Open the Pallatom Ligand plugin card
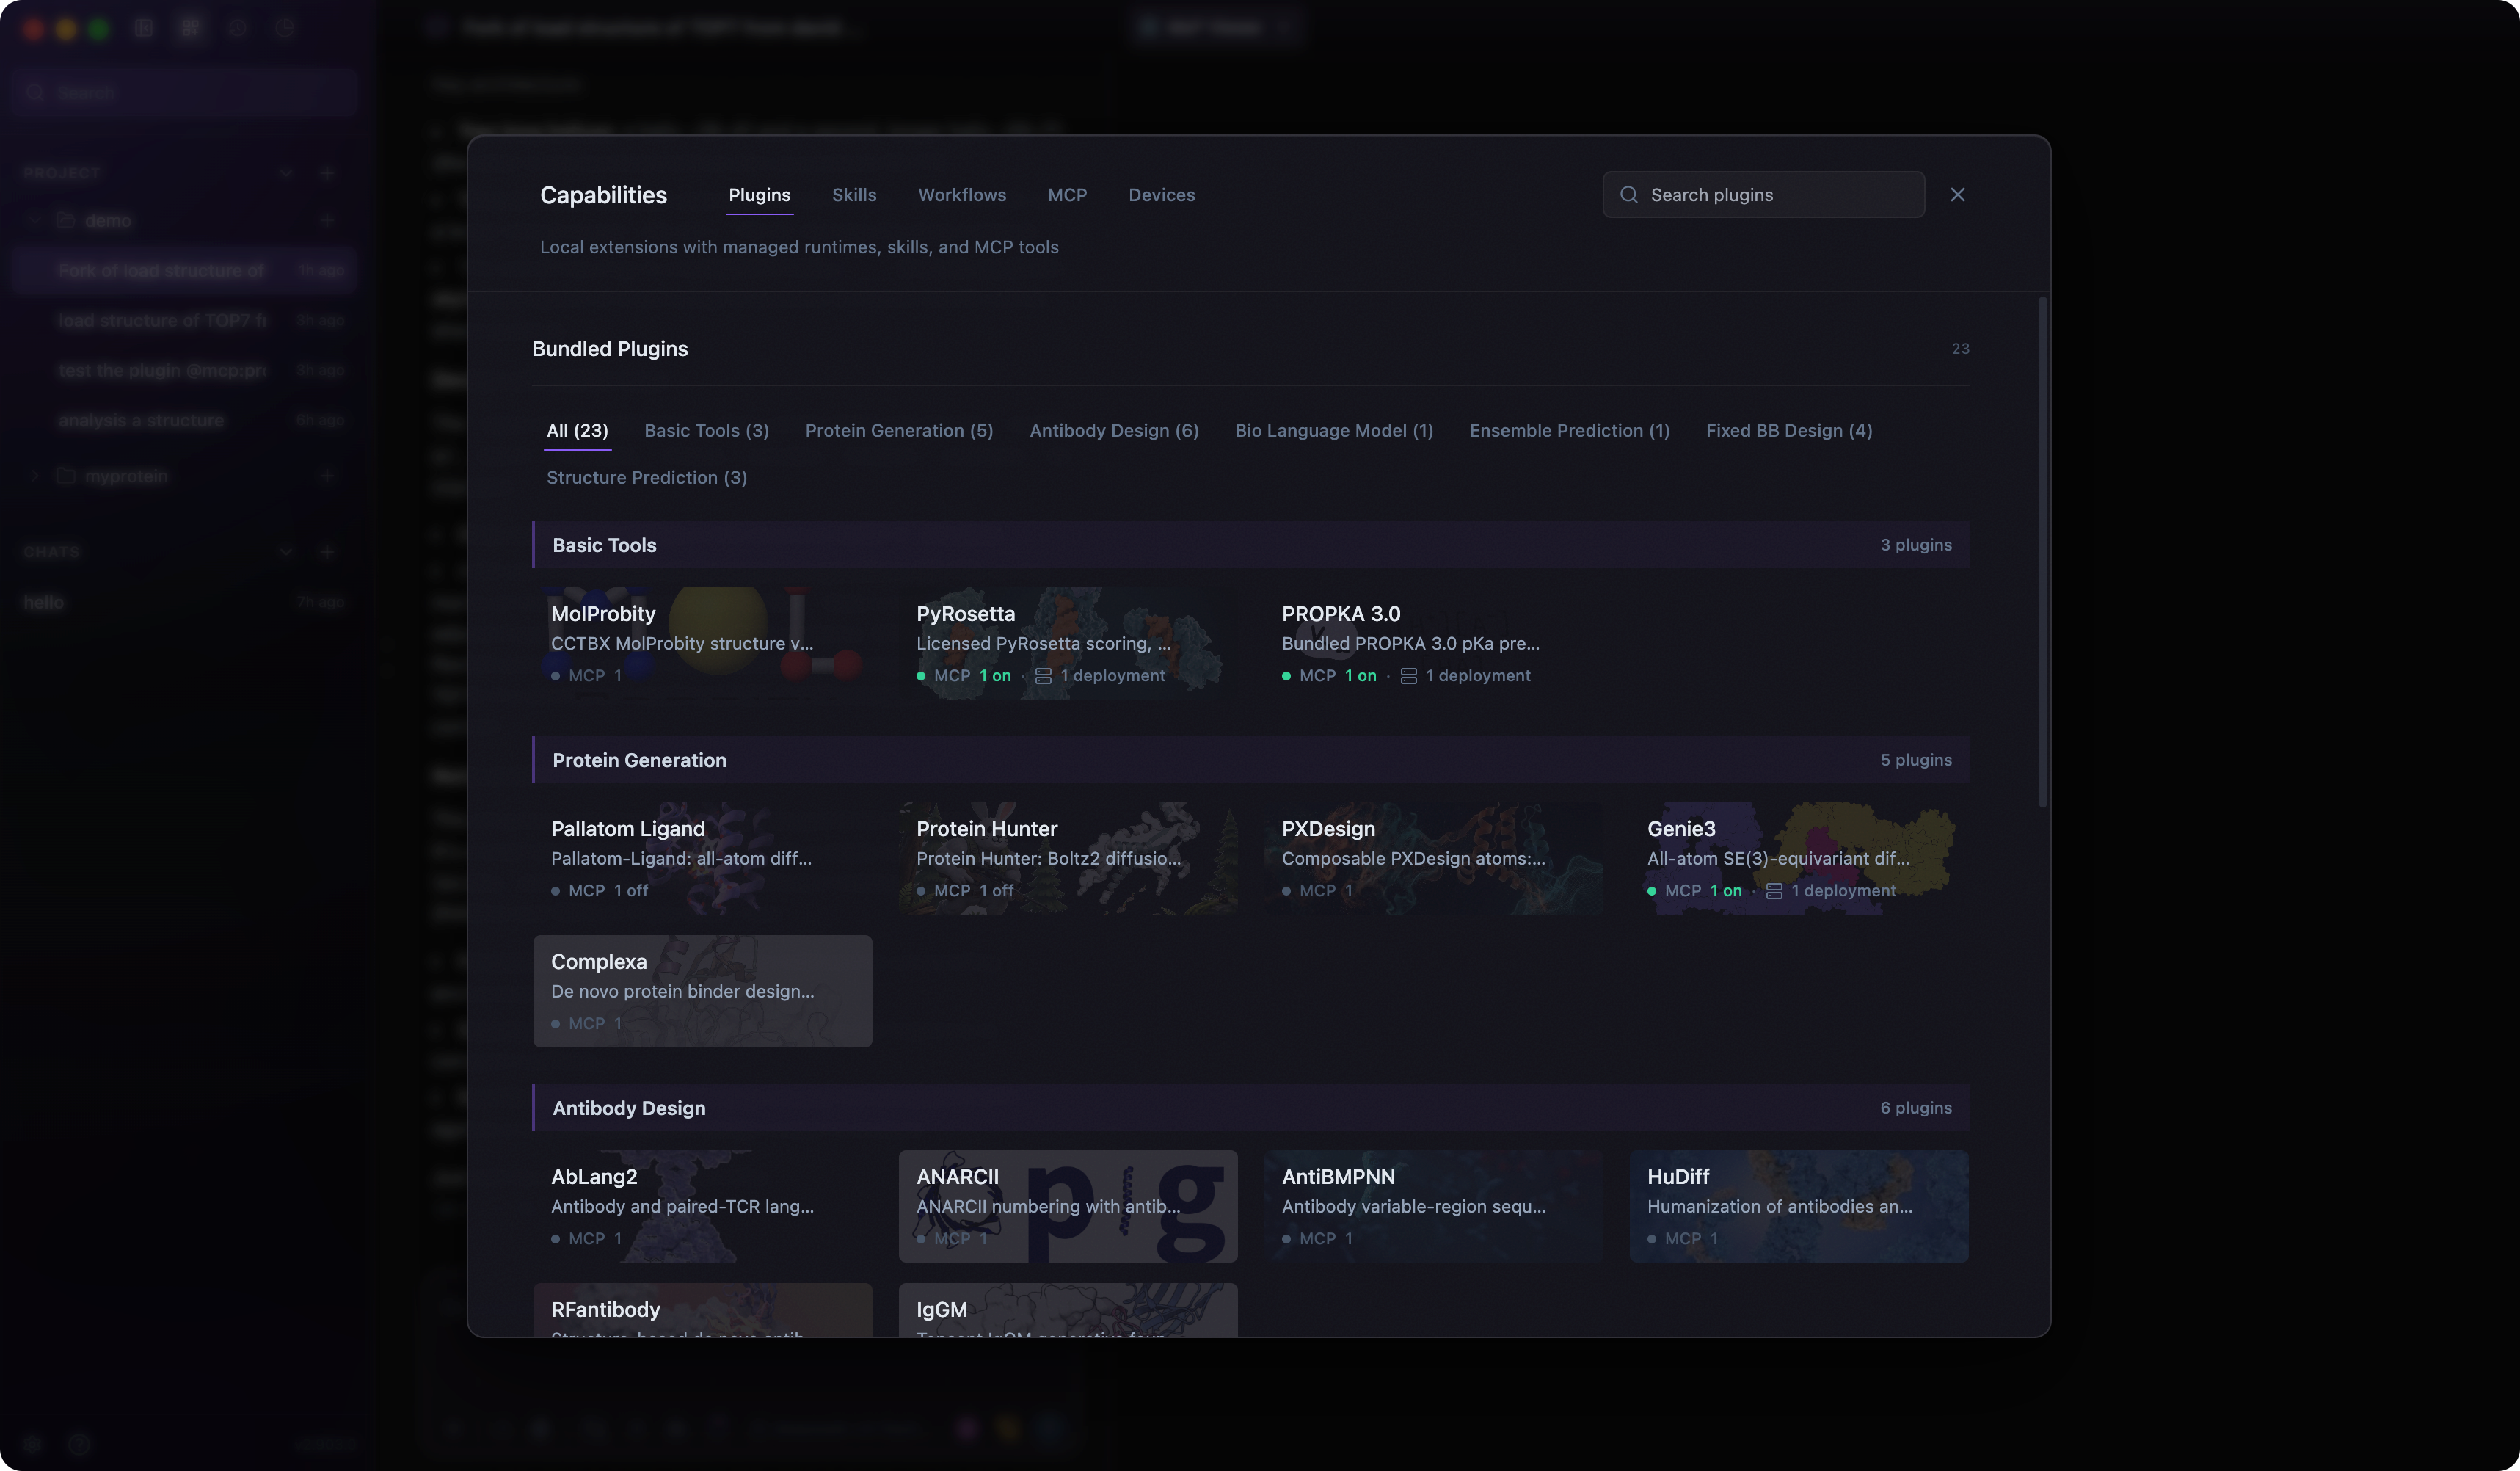This screenshot has width=2520, height=1471. 702,858
